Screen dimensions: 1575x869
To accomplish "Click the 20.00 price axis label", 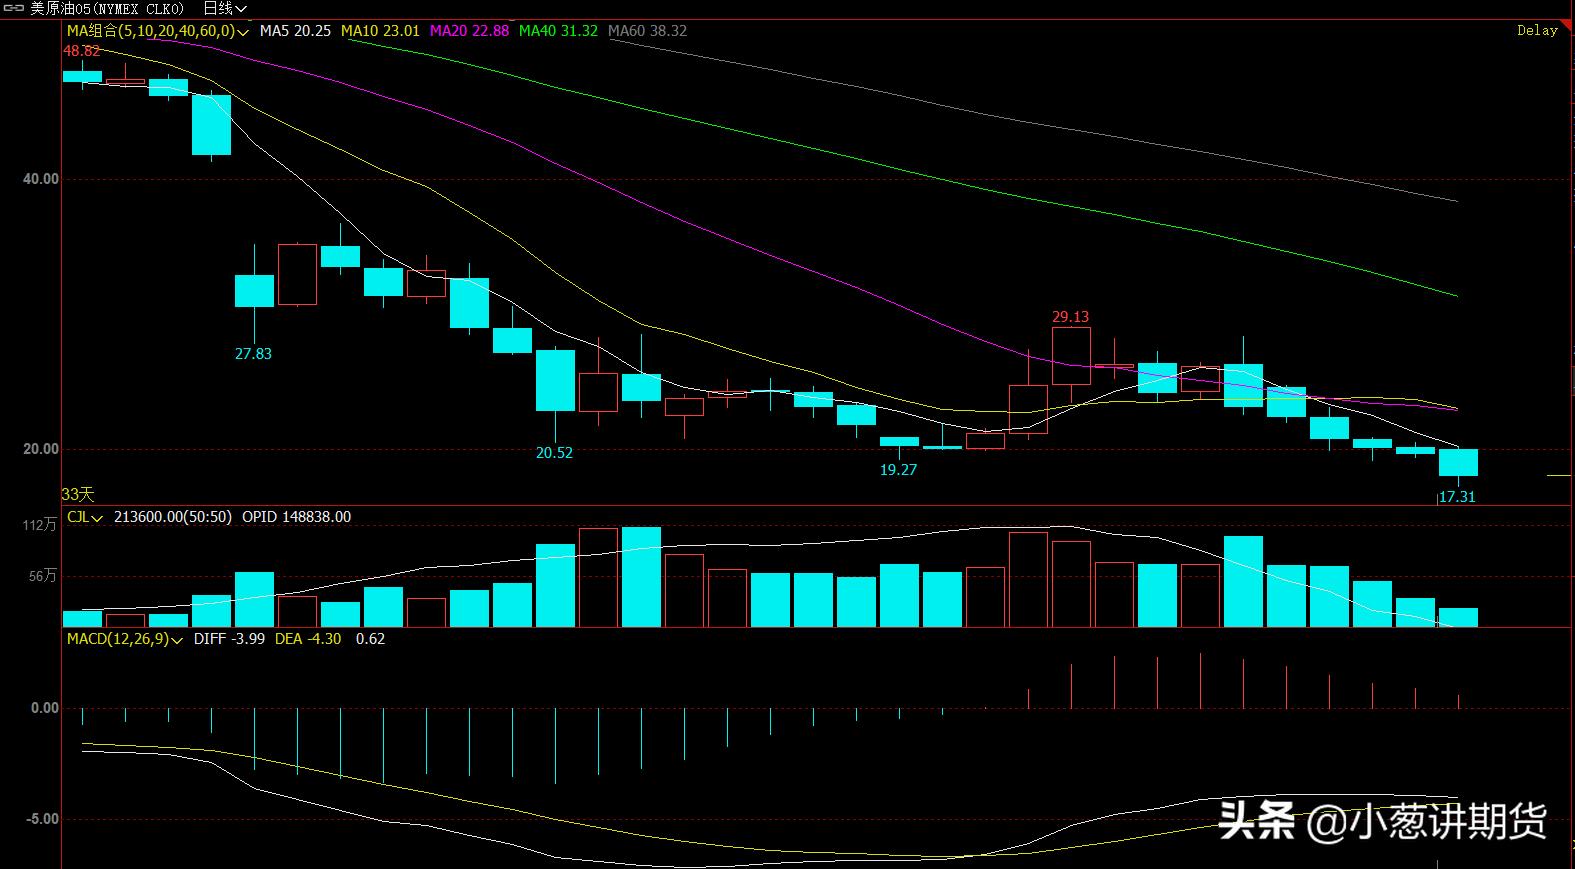I will tap(41, 450).
